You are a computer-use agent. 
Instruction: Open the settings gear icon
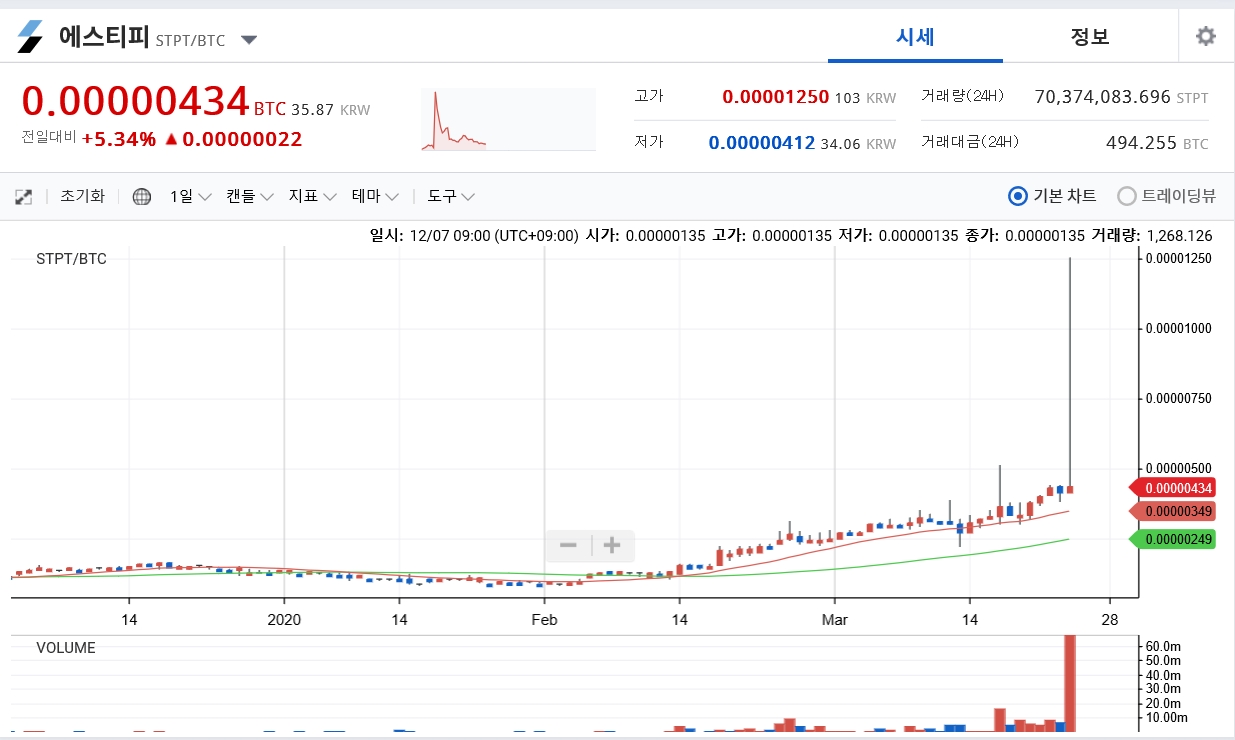tap(1206, 37)
